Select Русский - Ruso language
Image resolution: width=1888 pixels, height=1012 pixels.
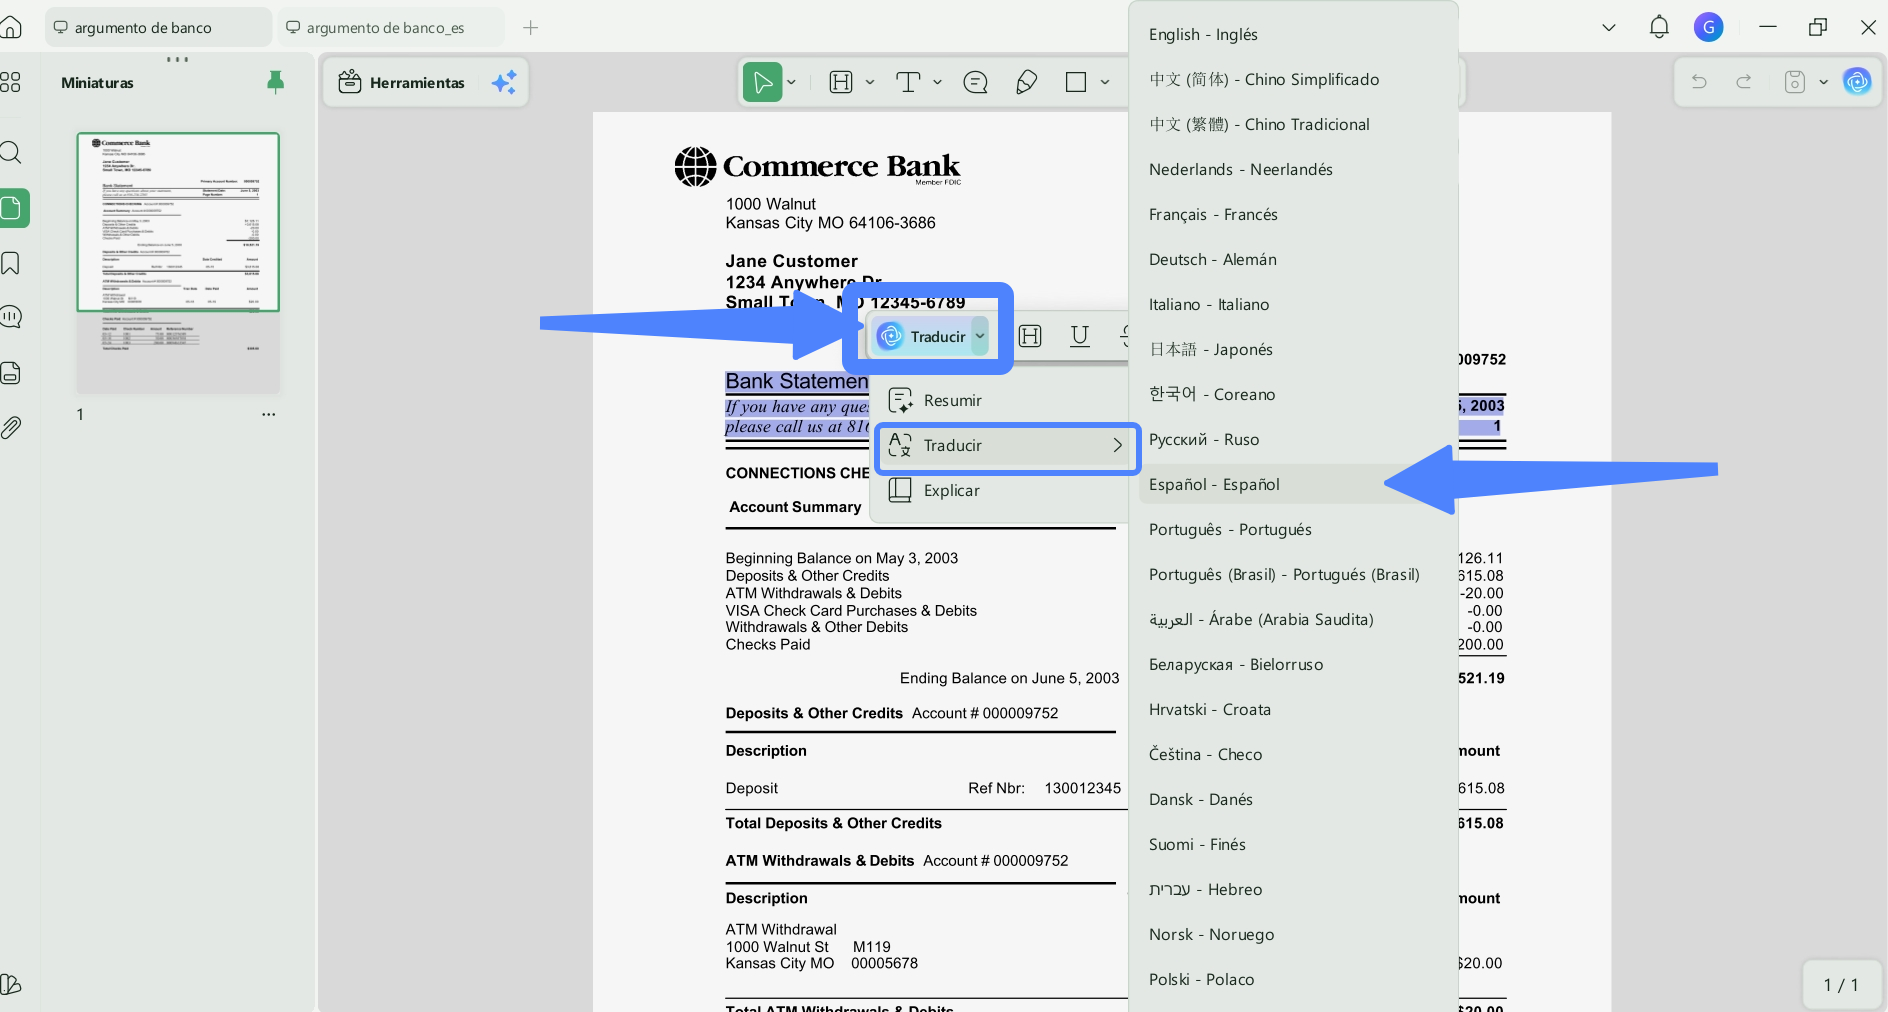click(x=1293, y=439)
